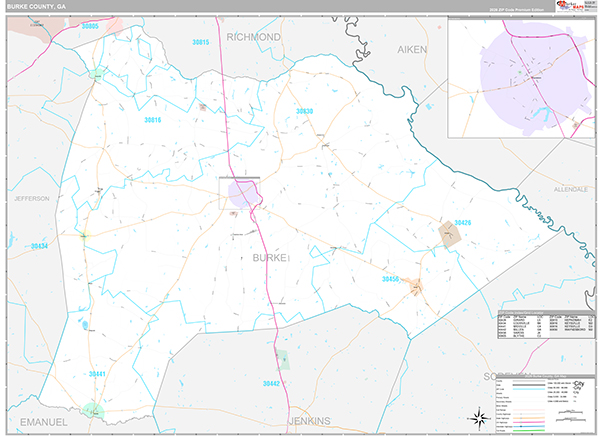Click the BURKE COUNTY, GA title
The image size is (600, 436).
[36, 7]
